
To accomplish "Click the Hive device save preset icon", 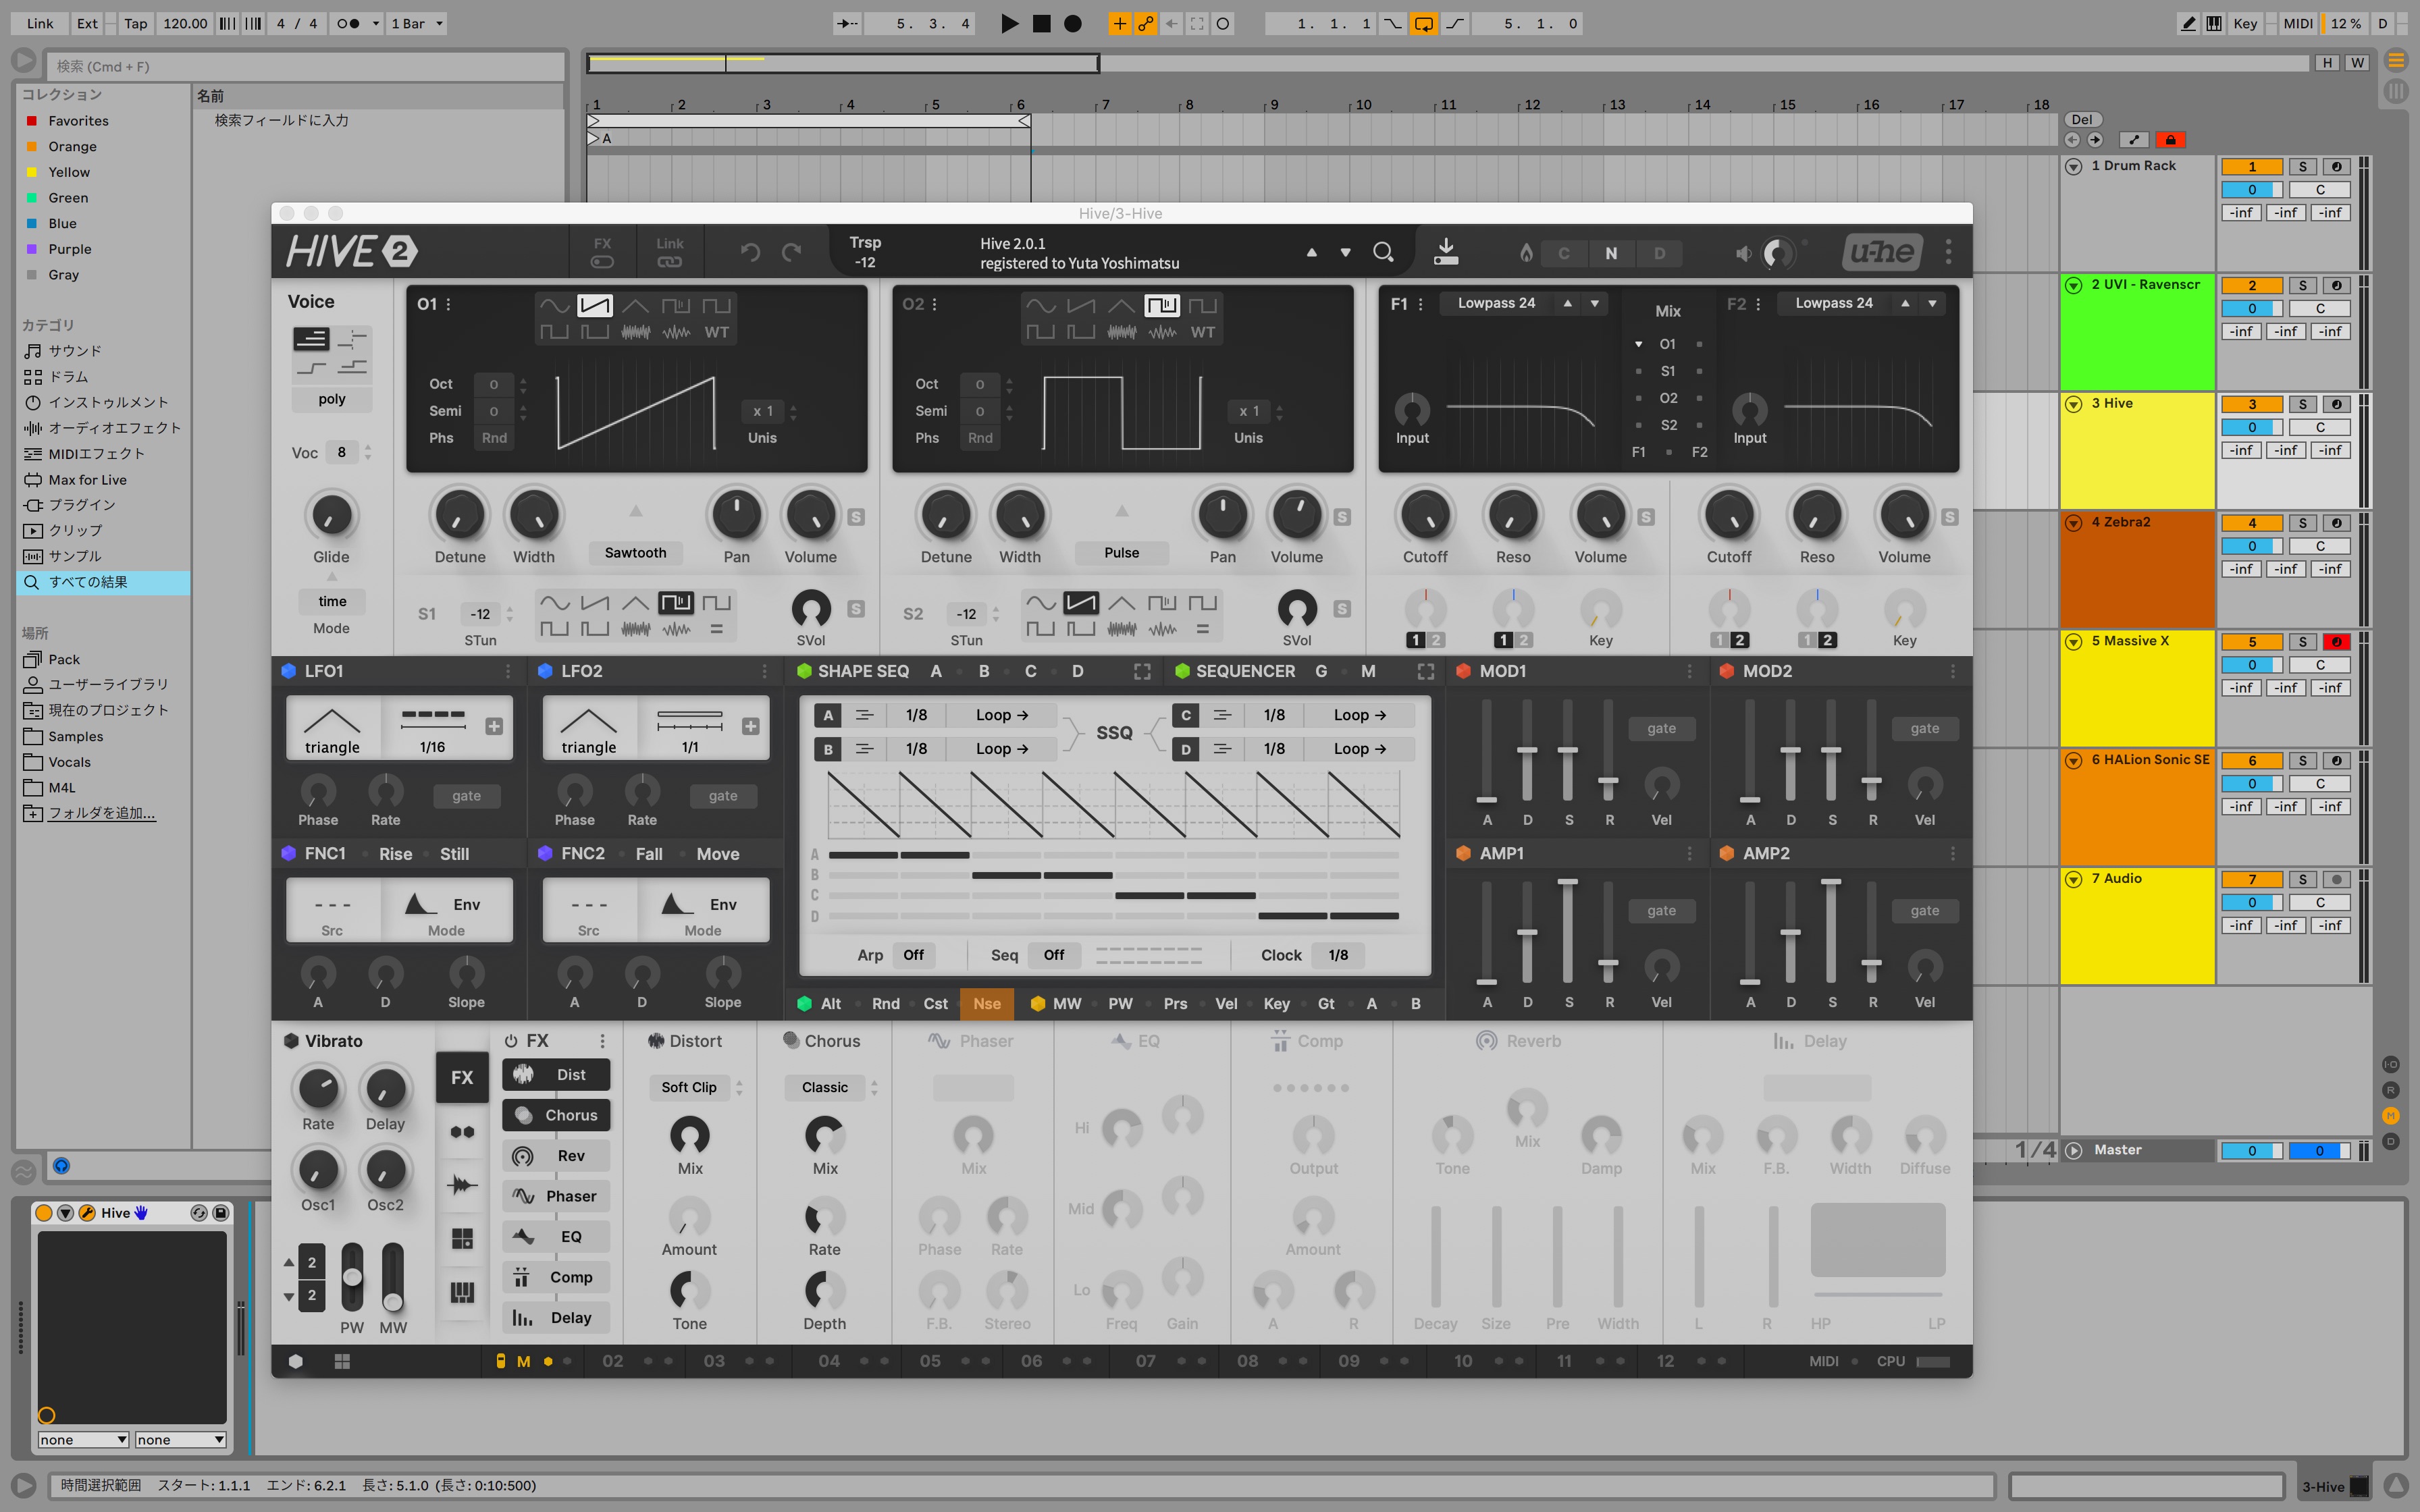I will [221, 1213].
